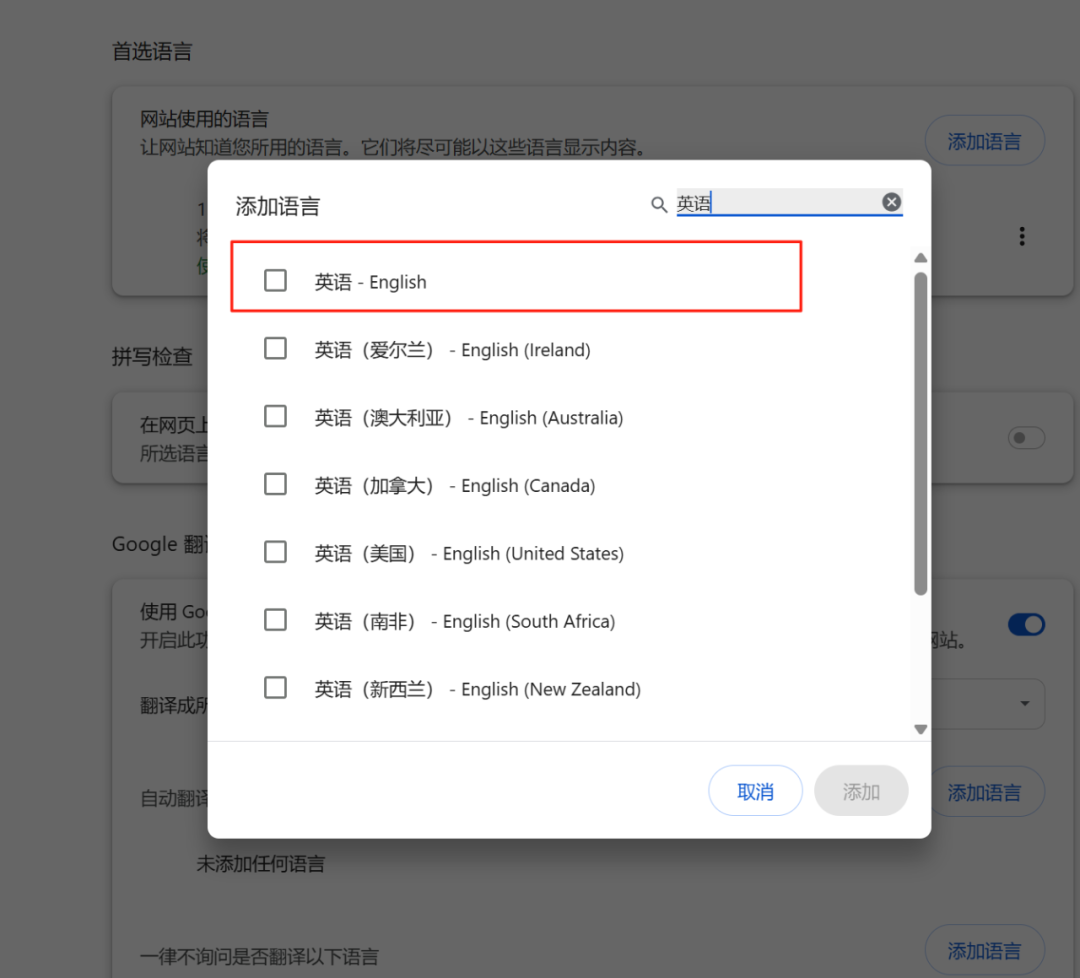Select English (Ireland) checkbox
Image resolution: width=1080 pixels, height=978 pixels.
pyautogui.click(x=275, y=348)
